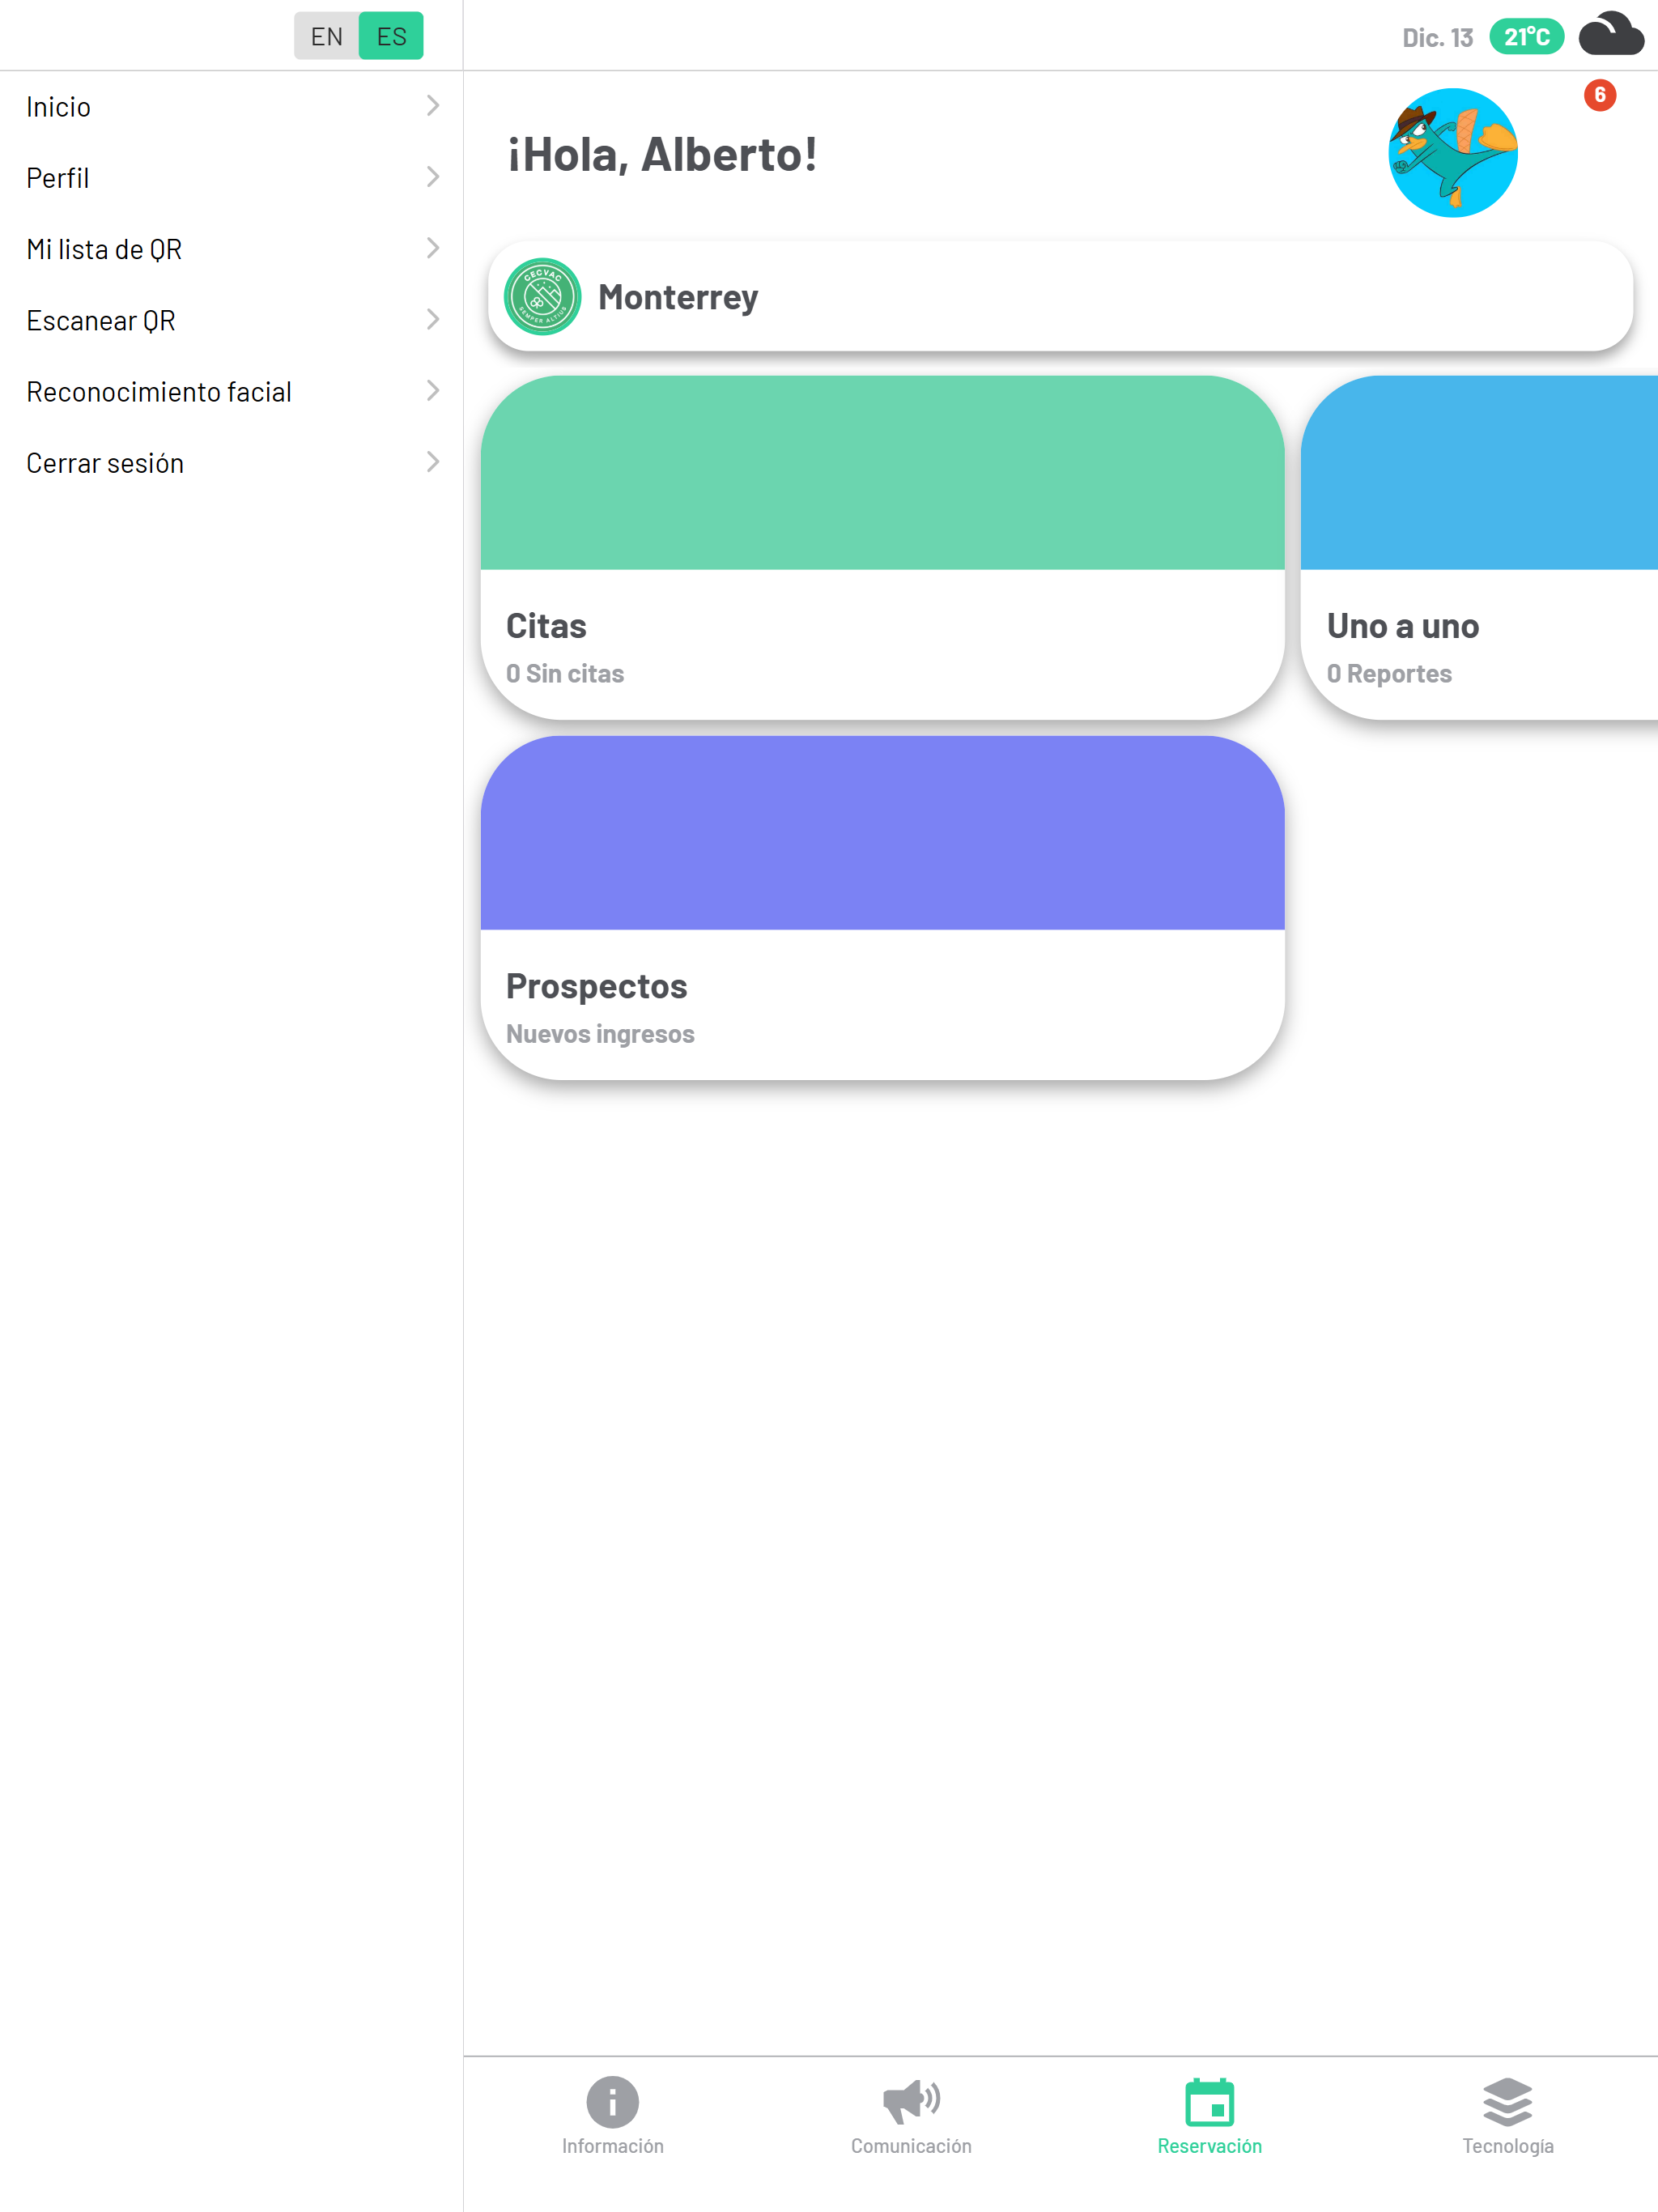Switch to the Tecnología tab label

(1507, 2146)
